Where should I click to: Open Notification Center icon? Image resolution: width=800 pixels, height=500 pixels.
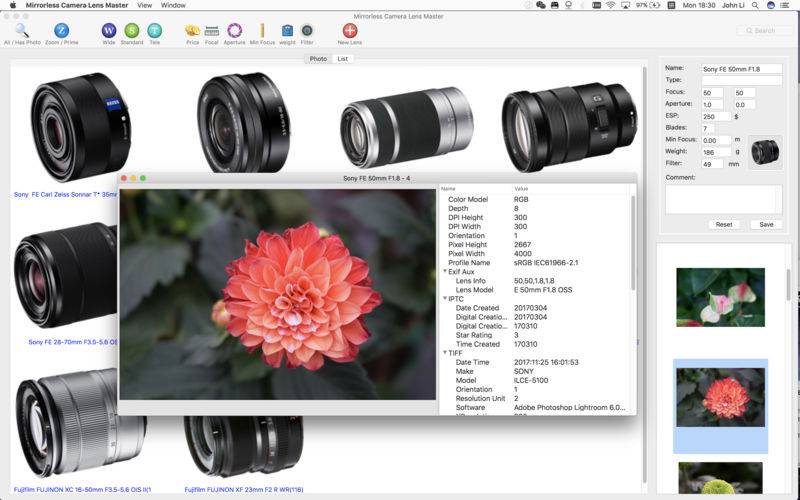coord(785,5)
